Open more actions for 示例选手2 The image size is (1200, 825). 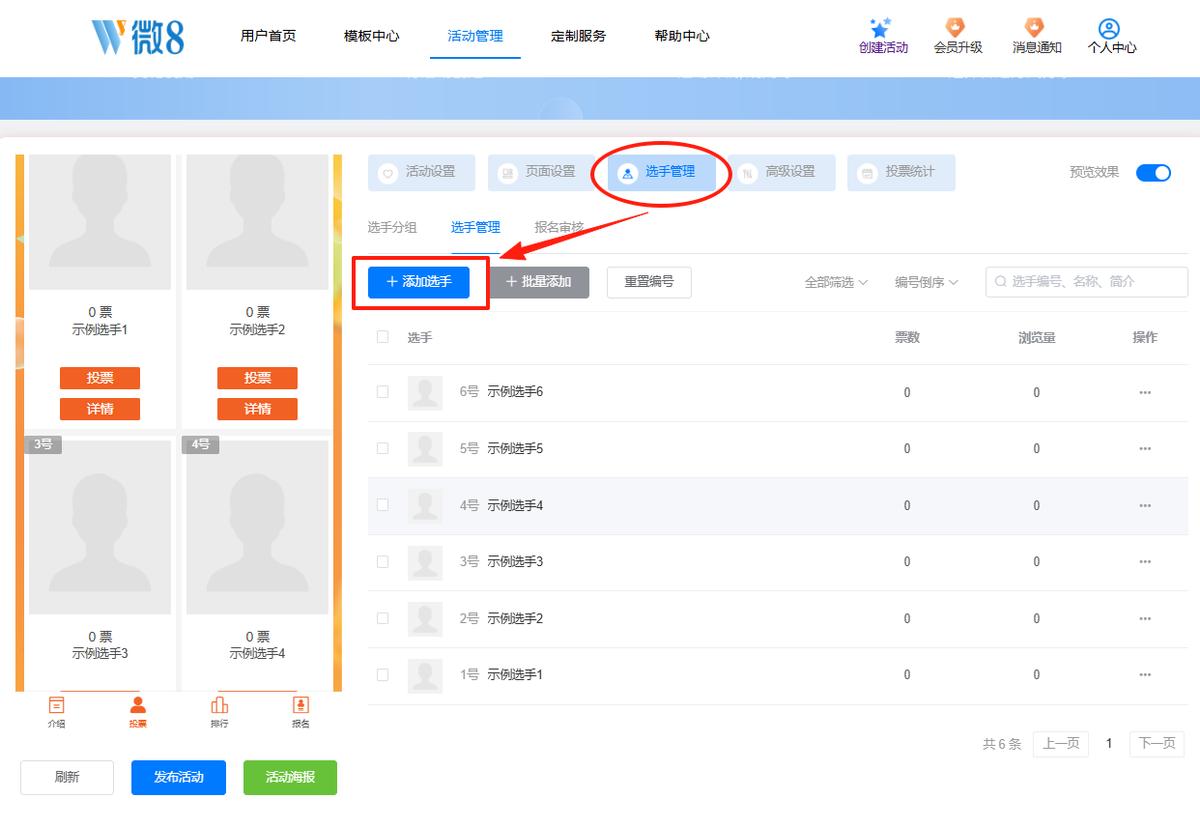[1145, 619]
